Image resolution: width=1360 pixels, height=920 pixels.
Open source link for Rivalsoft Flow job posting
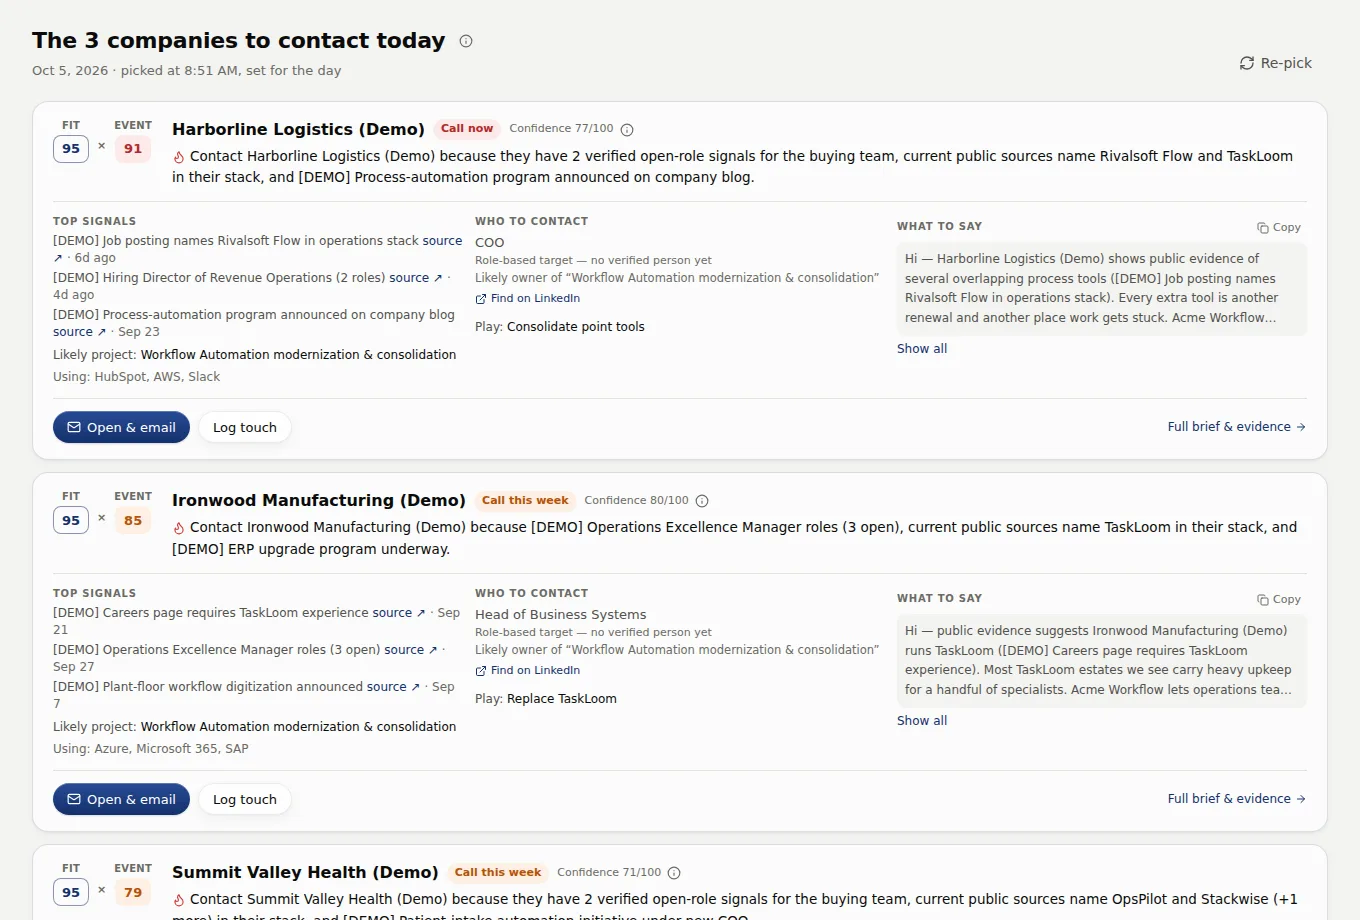click(x=442, y=241)
